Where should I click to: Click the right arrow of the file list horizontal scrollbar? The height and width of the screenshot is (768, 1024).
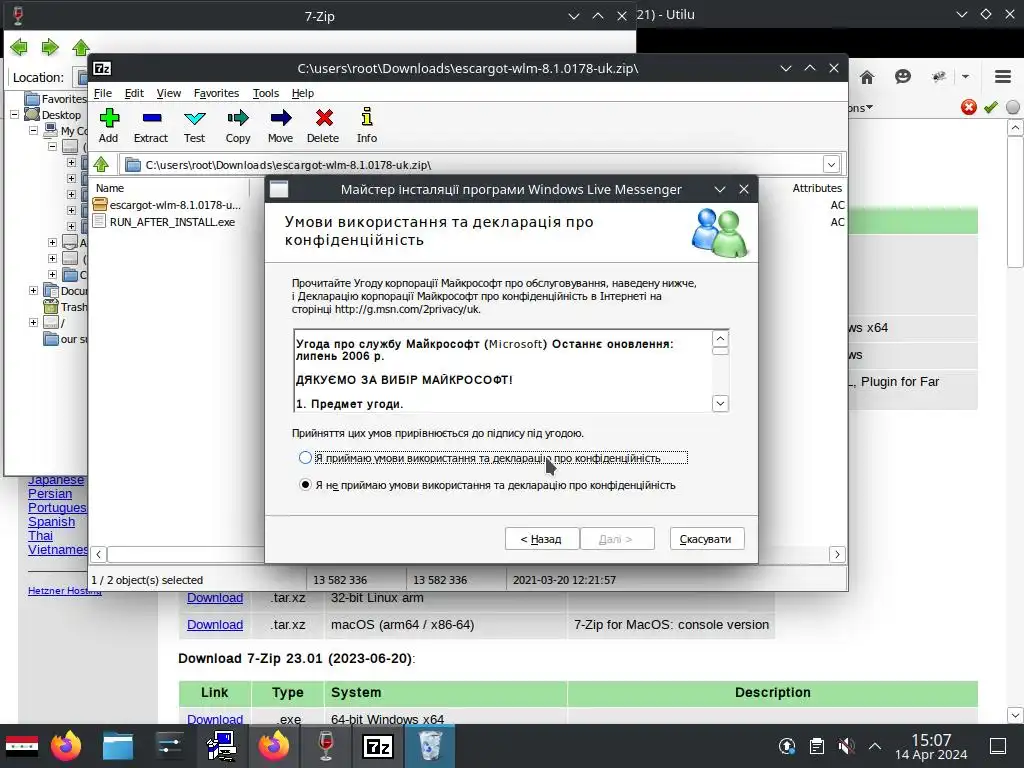[837, 554]
